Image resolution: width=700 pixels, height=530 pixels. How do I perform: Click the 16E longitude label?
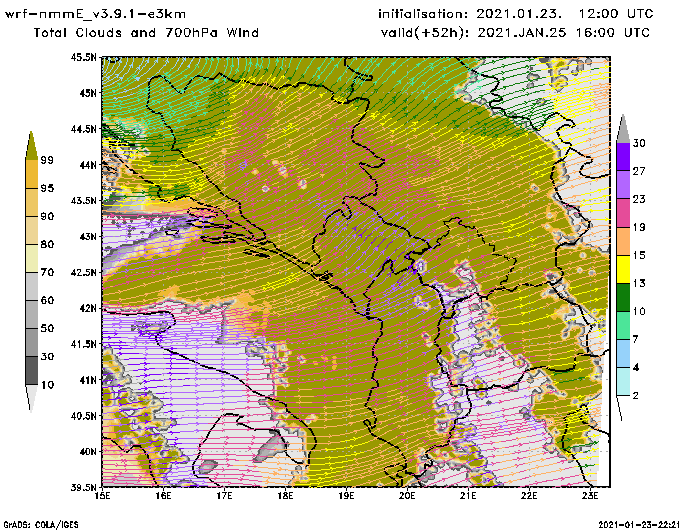tap(163, 496)
